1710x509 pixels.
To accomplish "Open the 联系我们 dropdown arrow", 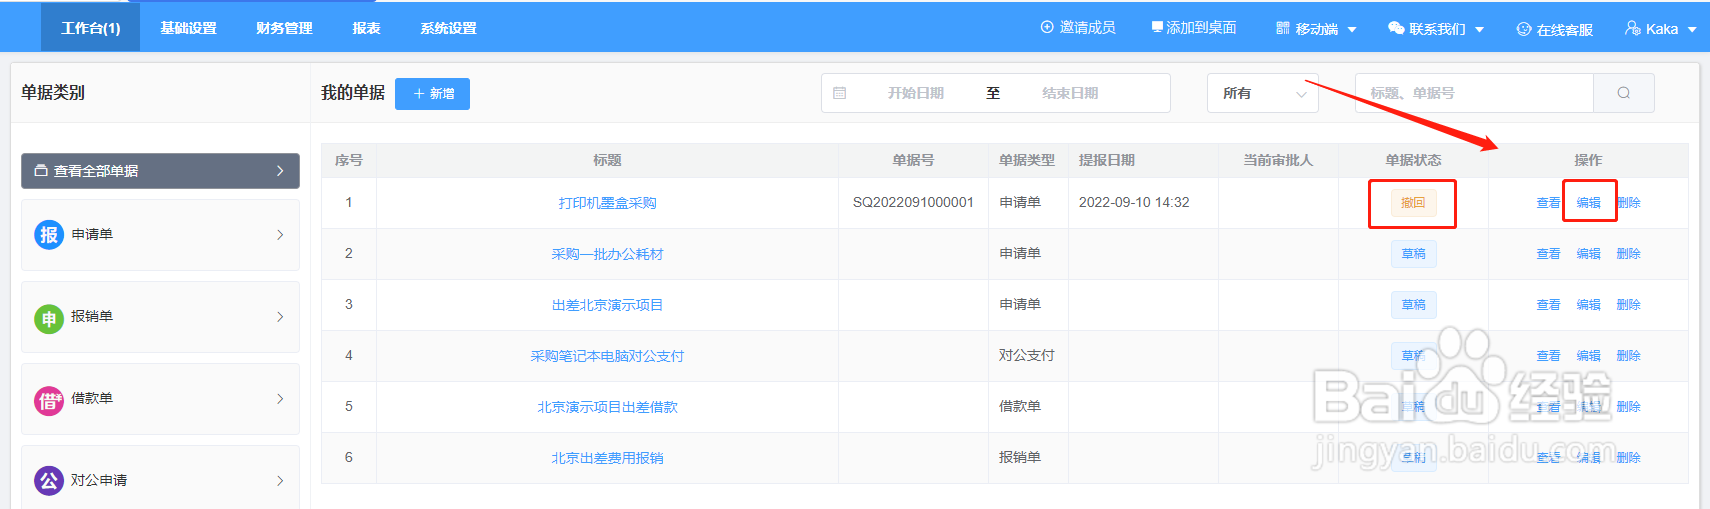I will point(1479,30).
